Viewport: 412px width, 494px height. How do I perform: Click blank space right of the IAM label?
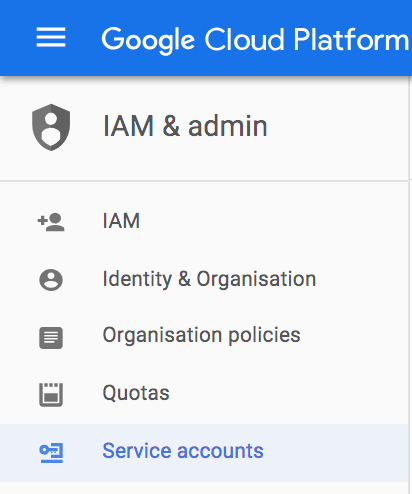tap(273, 222)
